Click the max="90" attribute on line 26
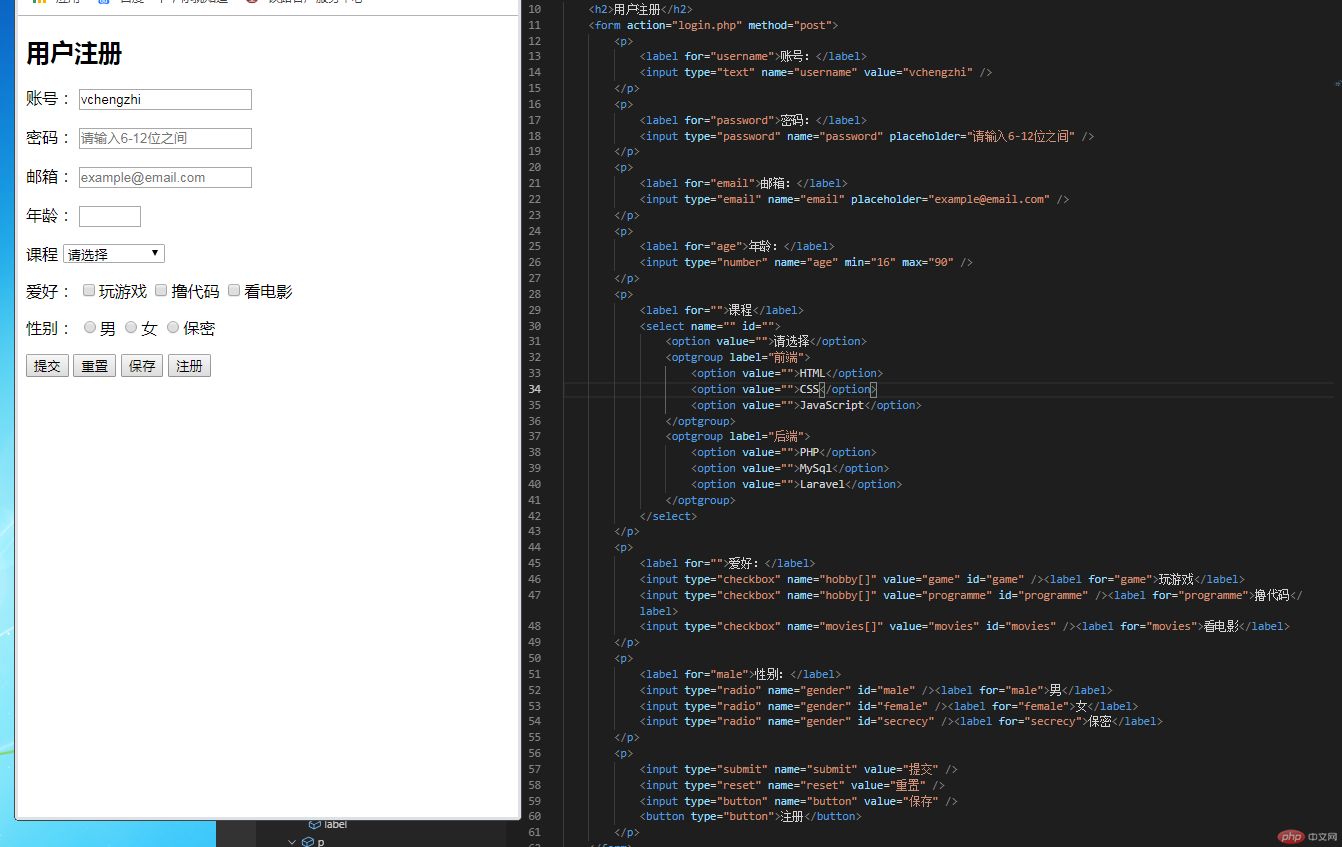 pyautogui.click(x=927, y=262)
